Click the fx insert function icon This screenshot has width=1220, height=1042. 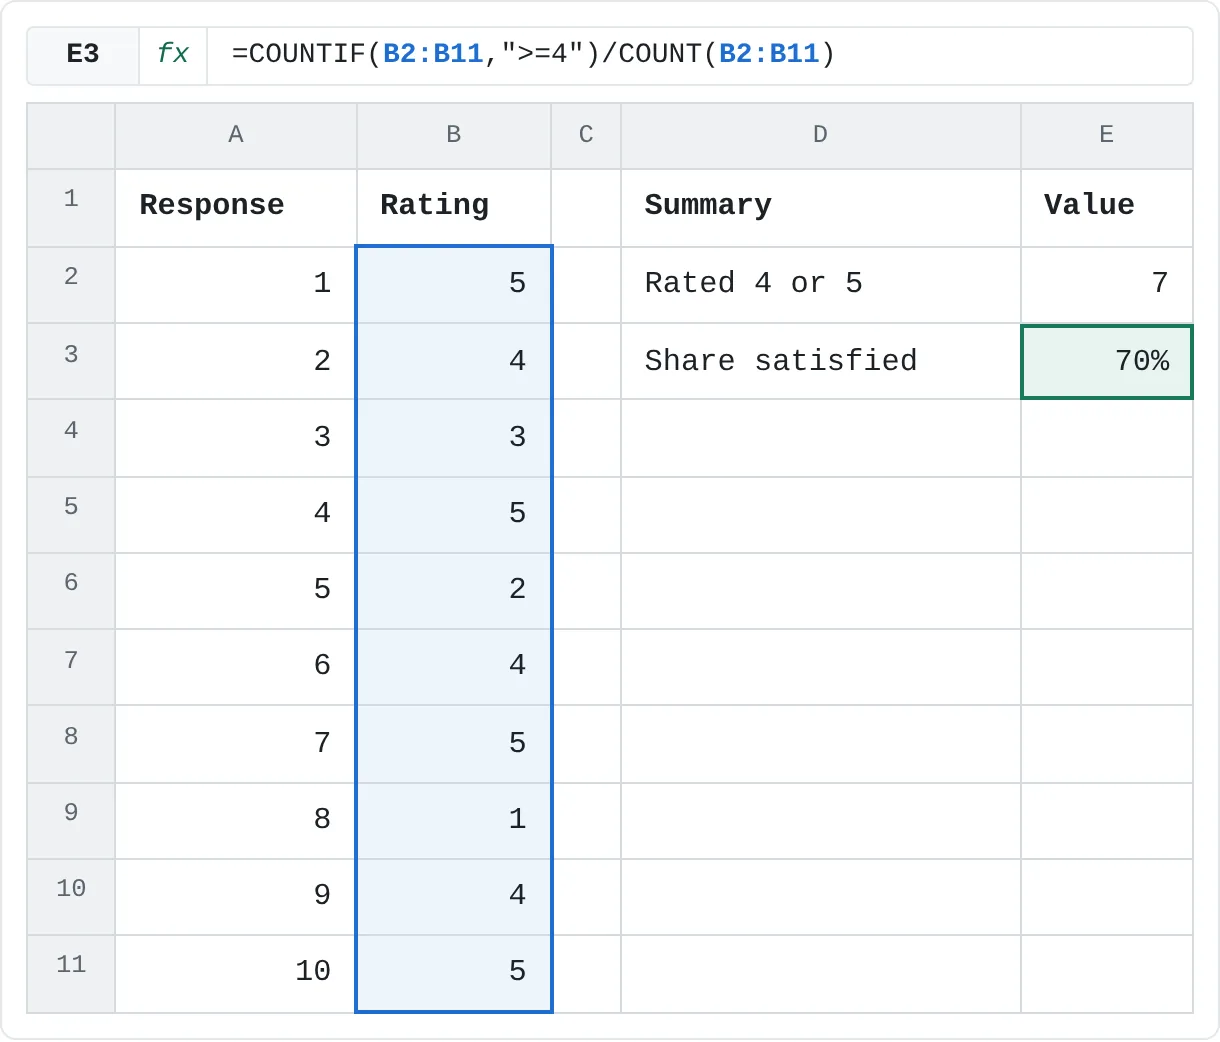pyautogui.click(x=173, y=54)
